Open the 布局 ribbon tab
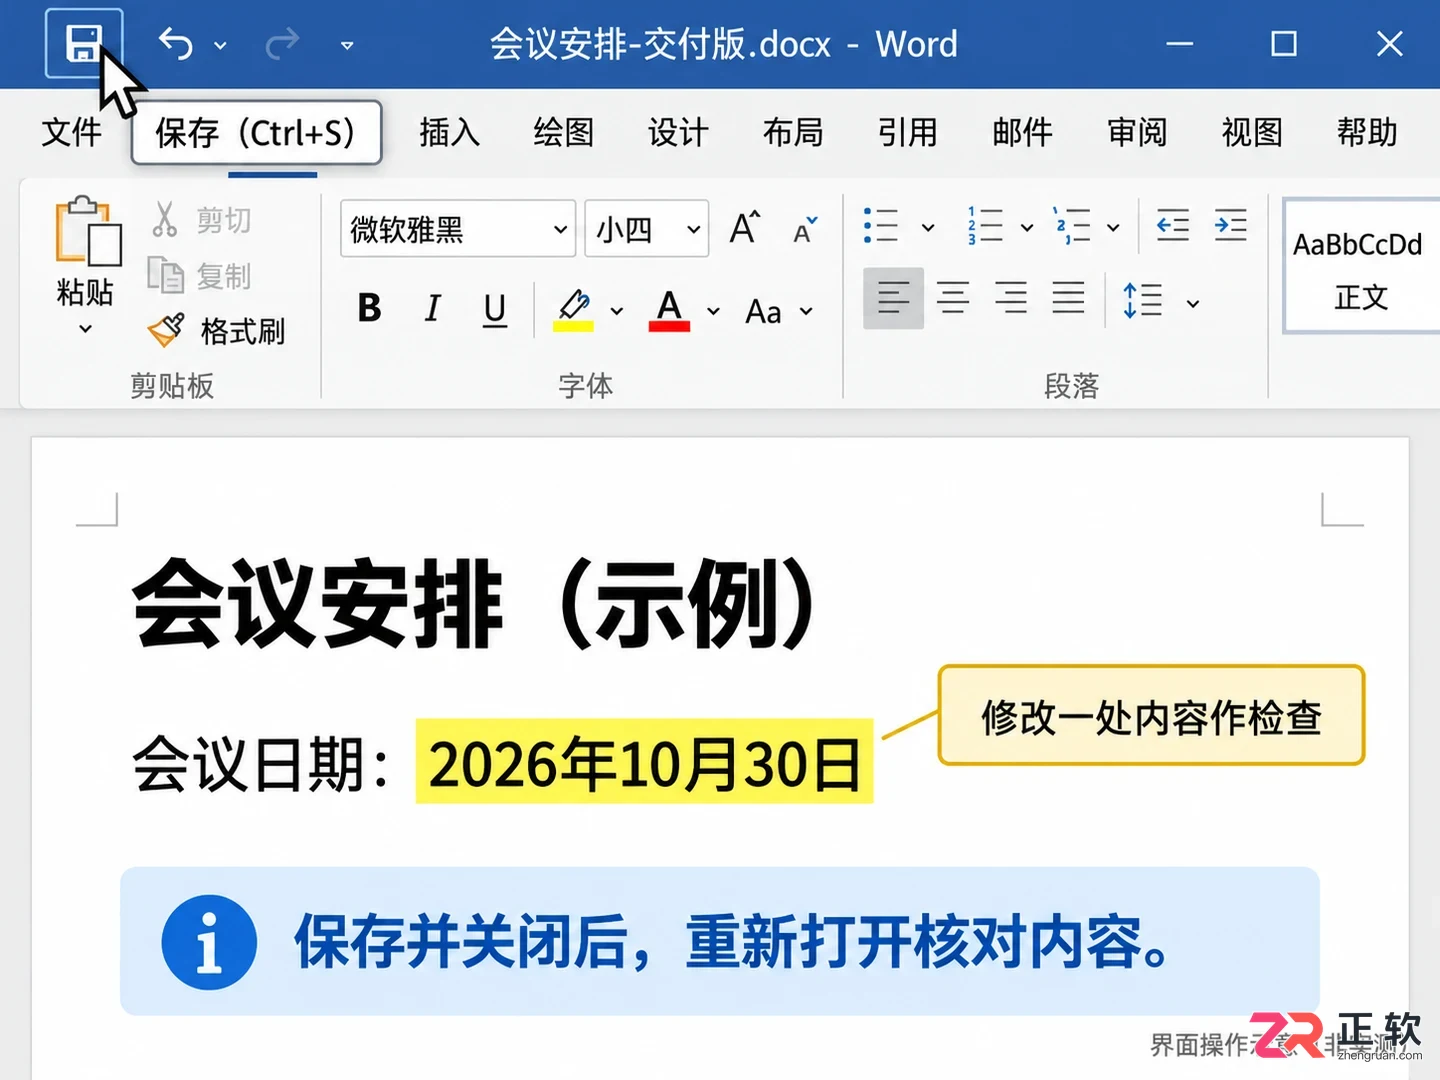The image size is (1440, 1080). click(x=793, y=132)
